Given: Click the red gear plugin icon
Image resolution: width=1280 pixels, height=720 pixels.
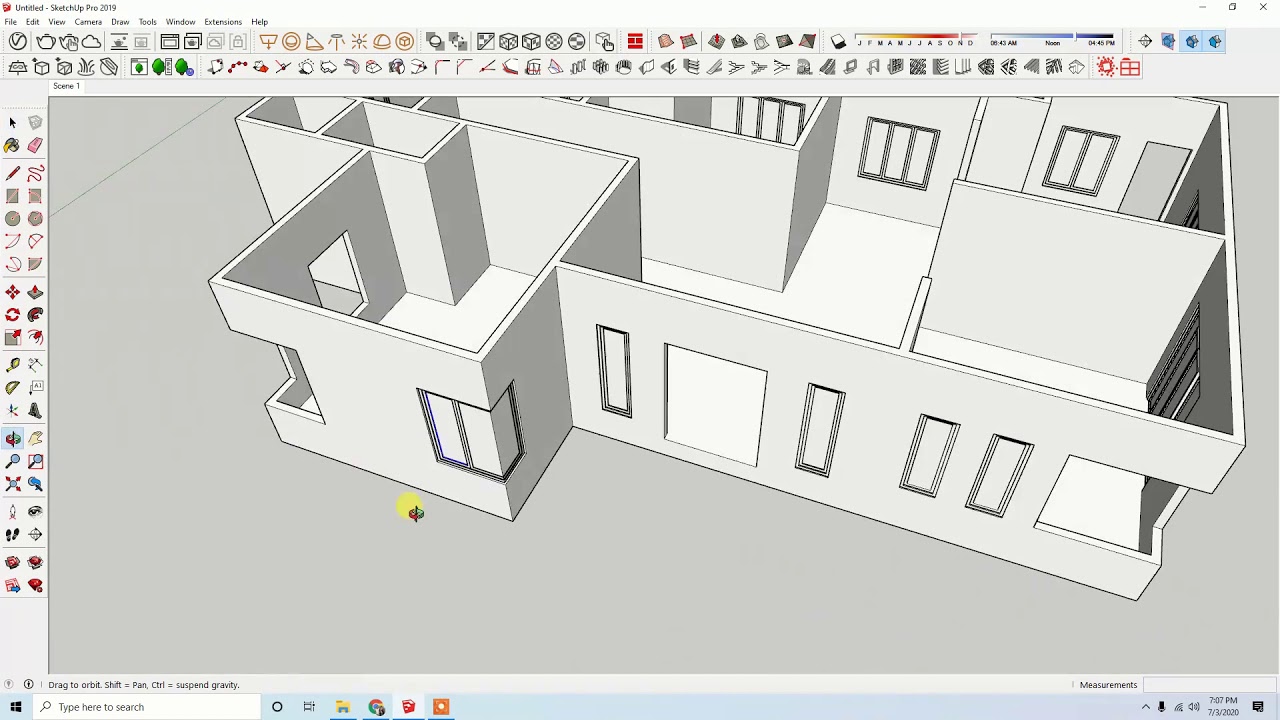Looking at the screenshot, I should [1106, 67].
